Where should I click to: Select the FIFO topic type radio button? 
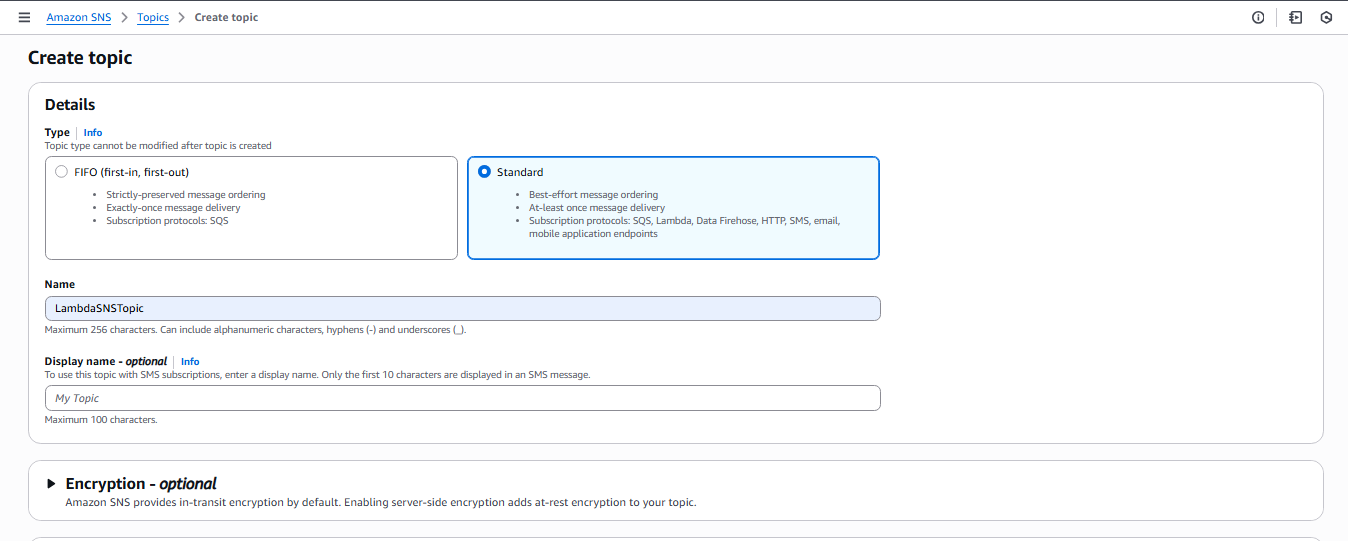62,172
